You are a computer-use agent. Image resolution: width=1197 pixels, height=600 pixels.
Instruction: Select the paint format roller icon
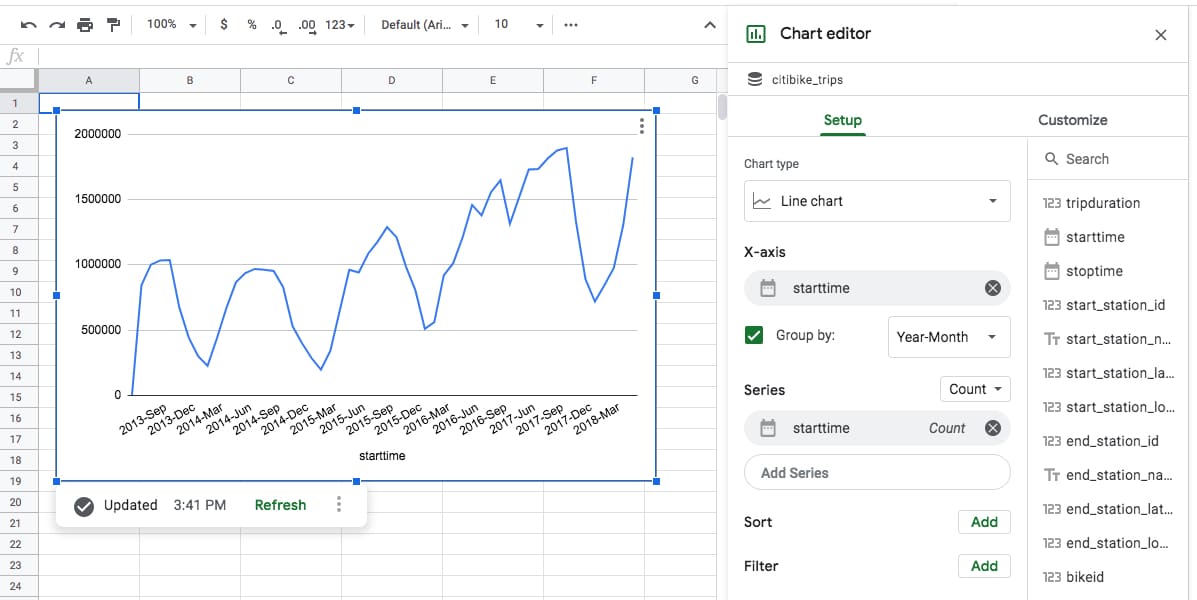coord(113,25)
